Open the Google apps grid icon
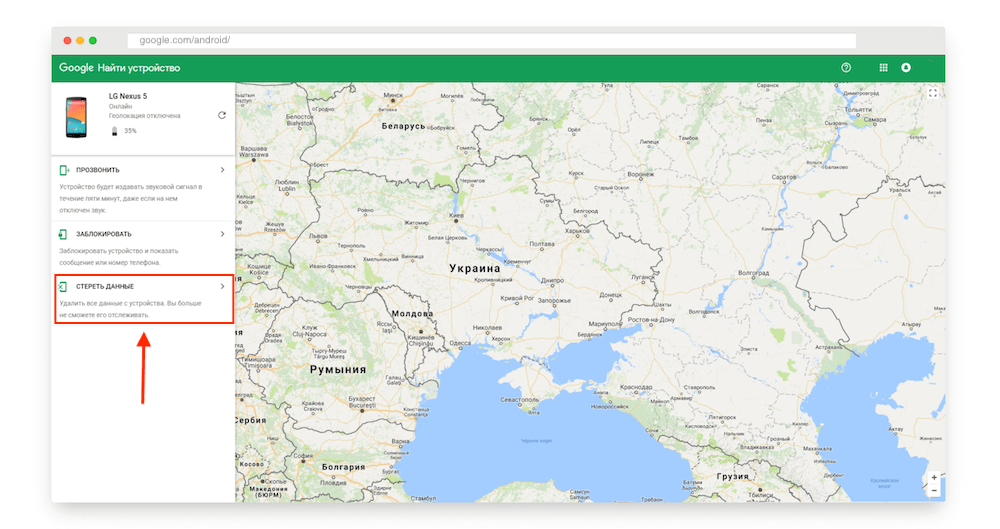The width and height of the screenshot is (1000, 529). pyautogui.click(x=883, y=68)
